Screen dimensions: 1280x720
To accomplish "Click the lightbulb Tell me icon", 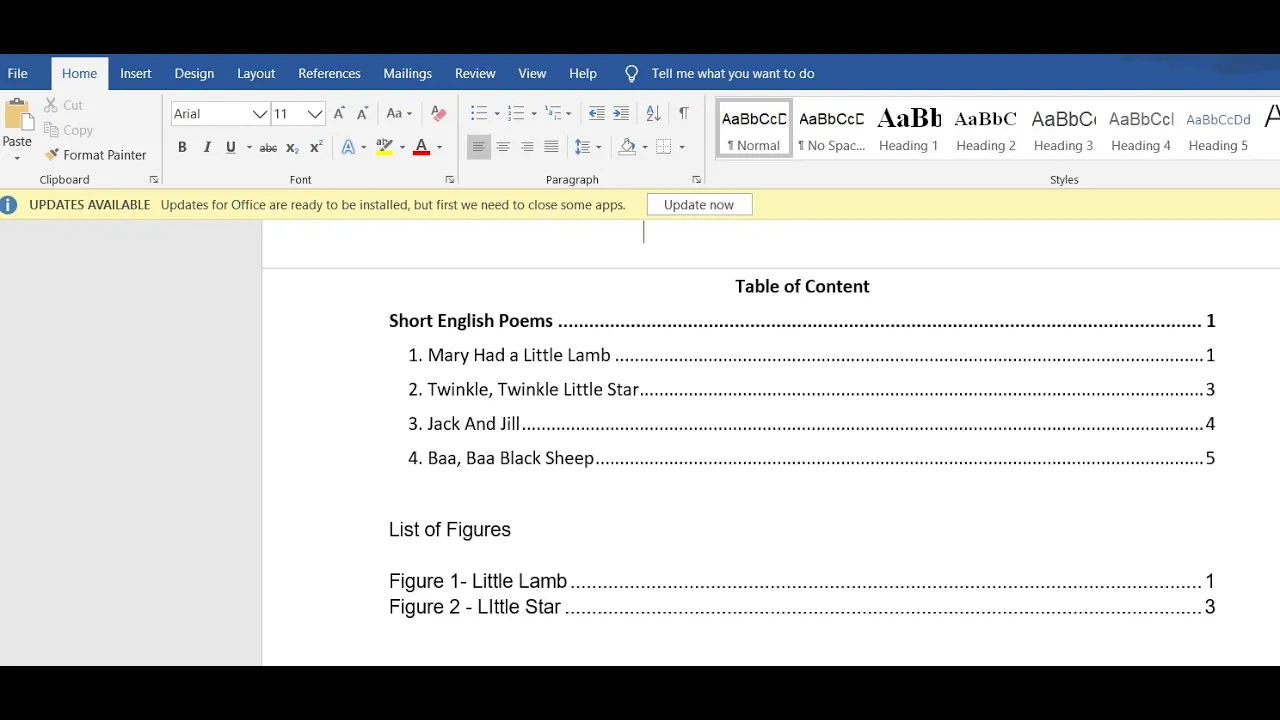I will [x=631, y=73].
